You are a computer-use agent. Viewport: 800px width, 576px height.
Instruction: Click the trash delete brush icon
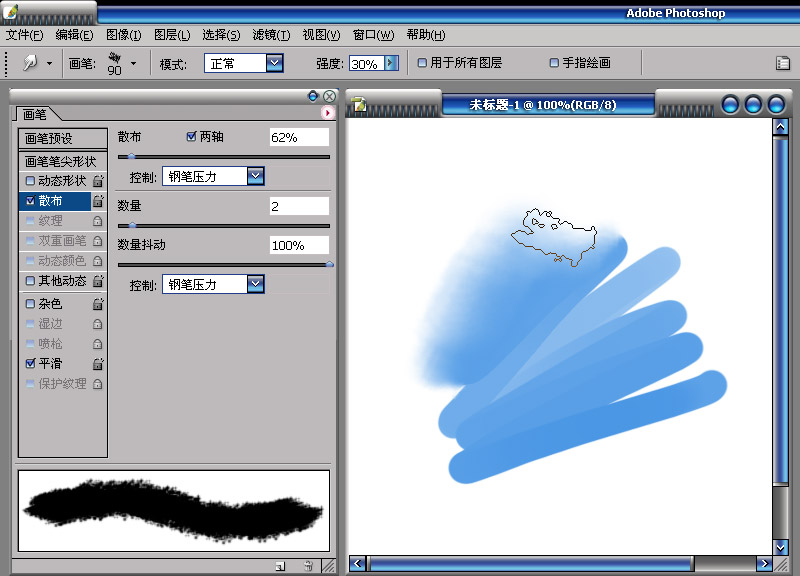coord(308,566)
